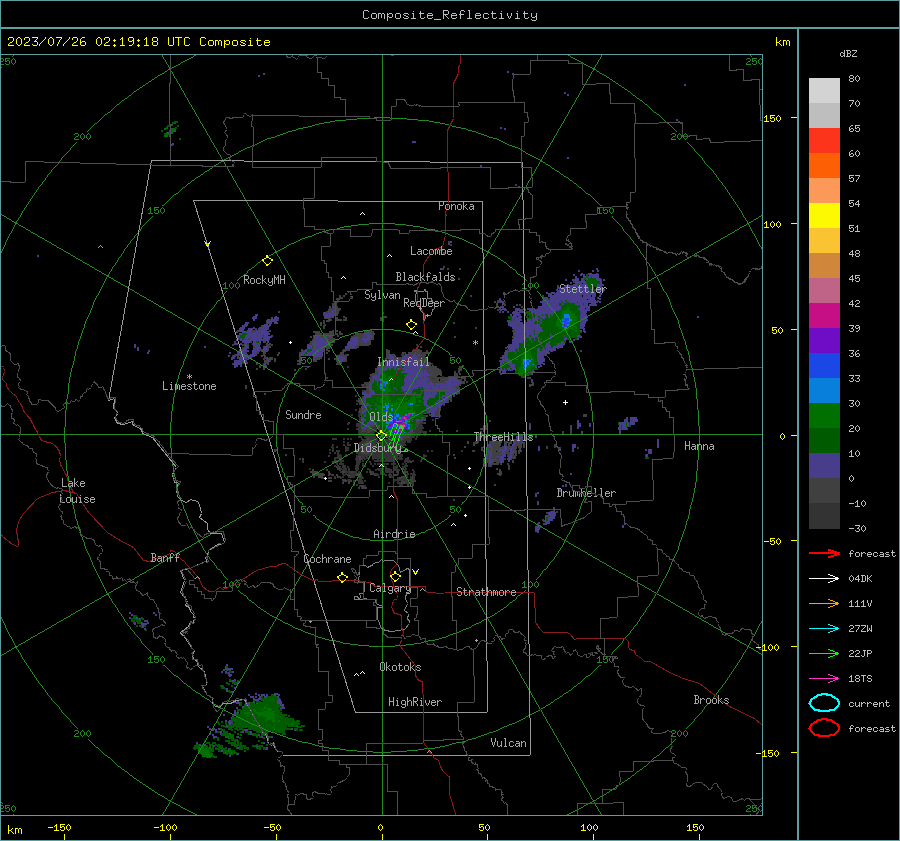Pick the cyan 27ZW arrow legend icon
The width and height of the screenshot is (900, 841).
pyautogui.click(x=824, y=629)
